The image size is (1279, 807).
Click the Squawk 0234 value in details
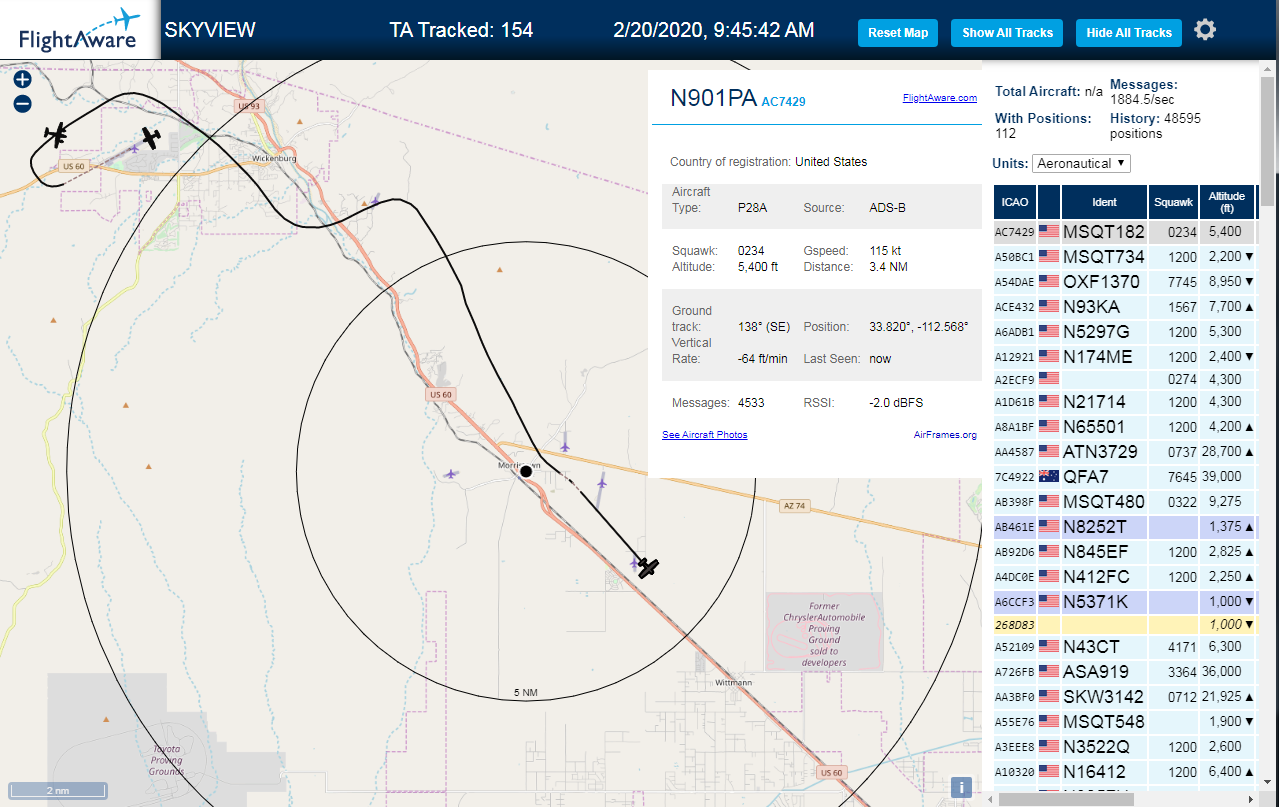click(751, 251)
